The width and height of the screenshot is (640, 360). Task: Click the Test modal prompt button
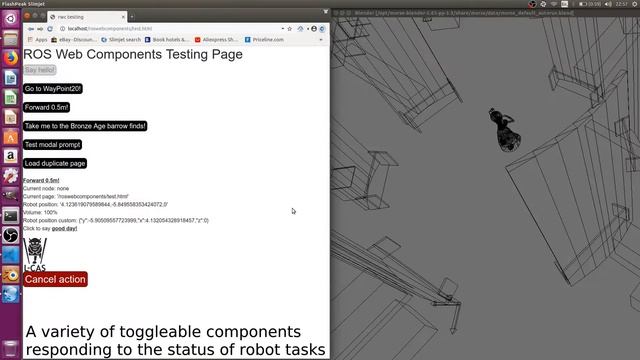[x=52, y=145]
